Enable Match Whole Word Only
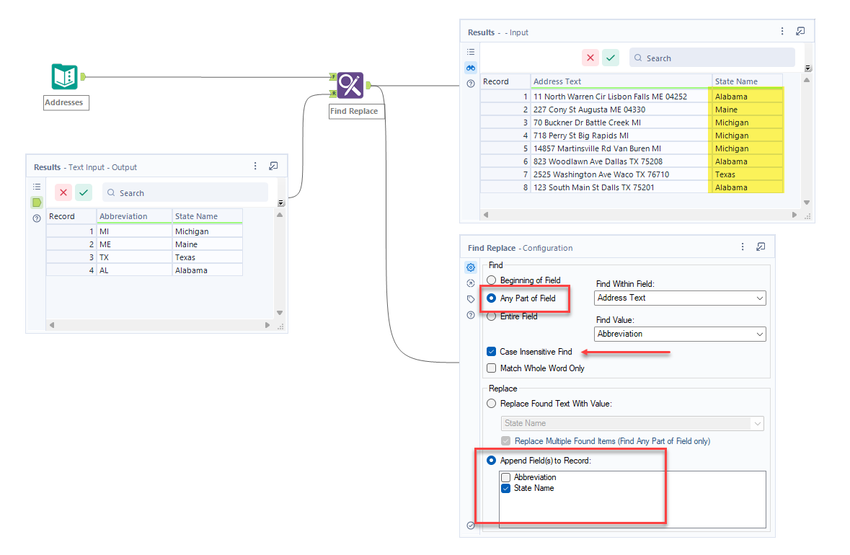Screen dimensions: 850x555 click(x=491, y=368)
